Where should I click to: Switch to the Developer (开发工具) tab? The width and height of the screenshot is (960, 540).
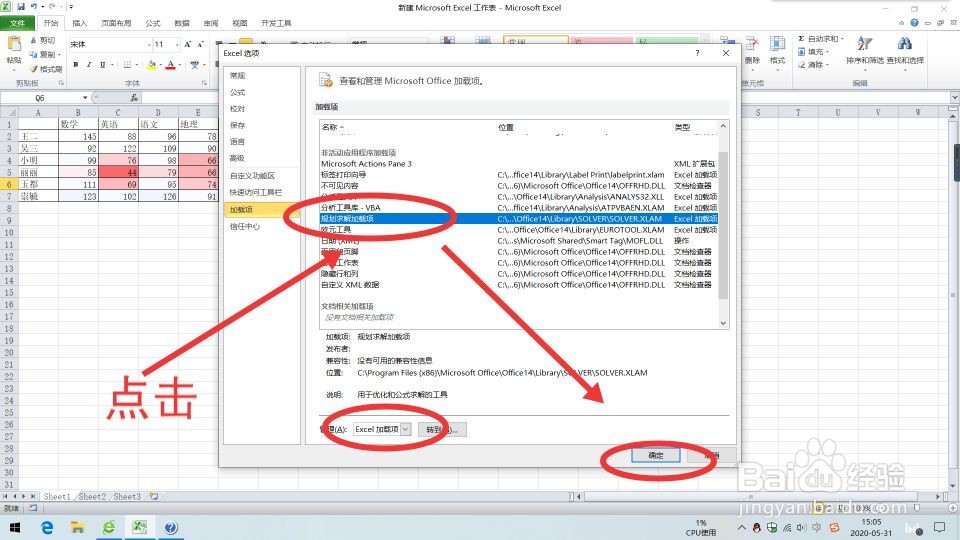276,23
